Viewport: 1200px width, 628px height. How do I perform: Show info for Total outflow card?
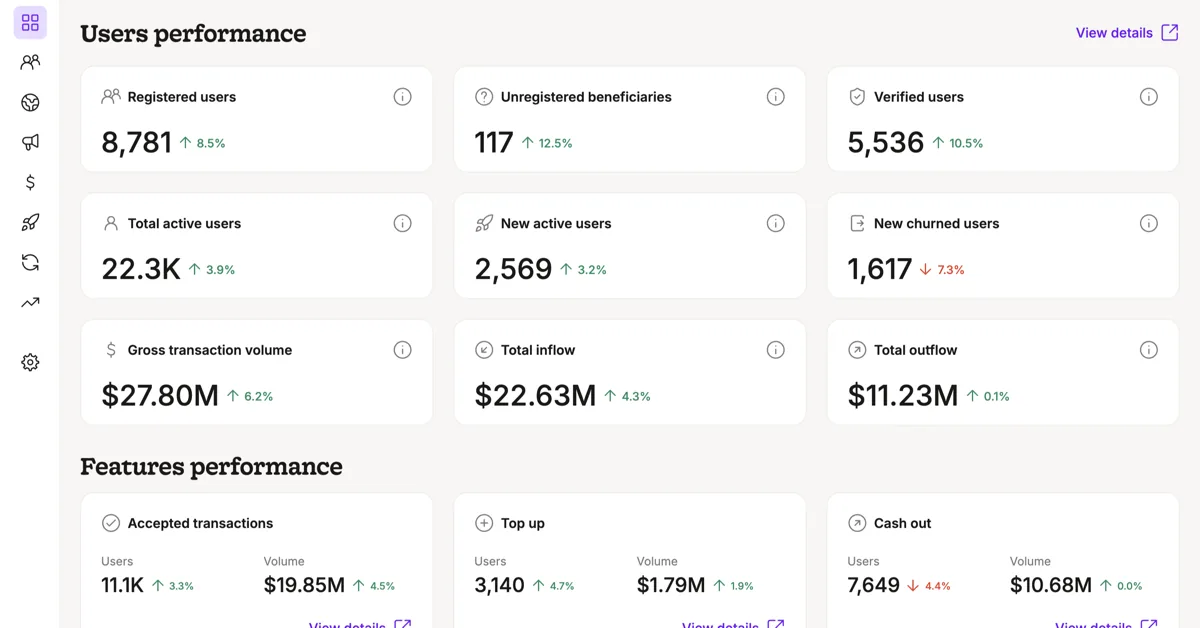click(x=1148, y=350)
